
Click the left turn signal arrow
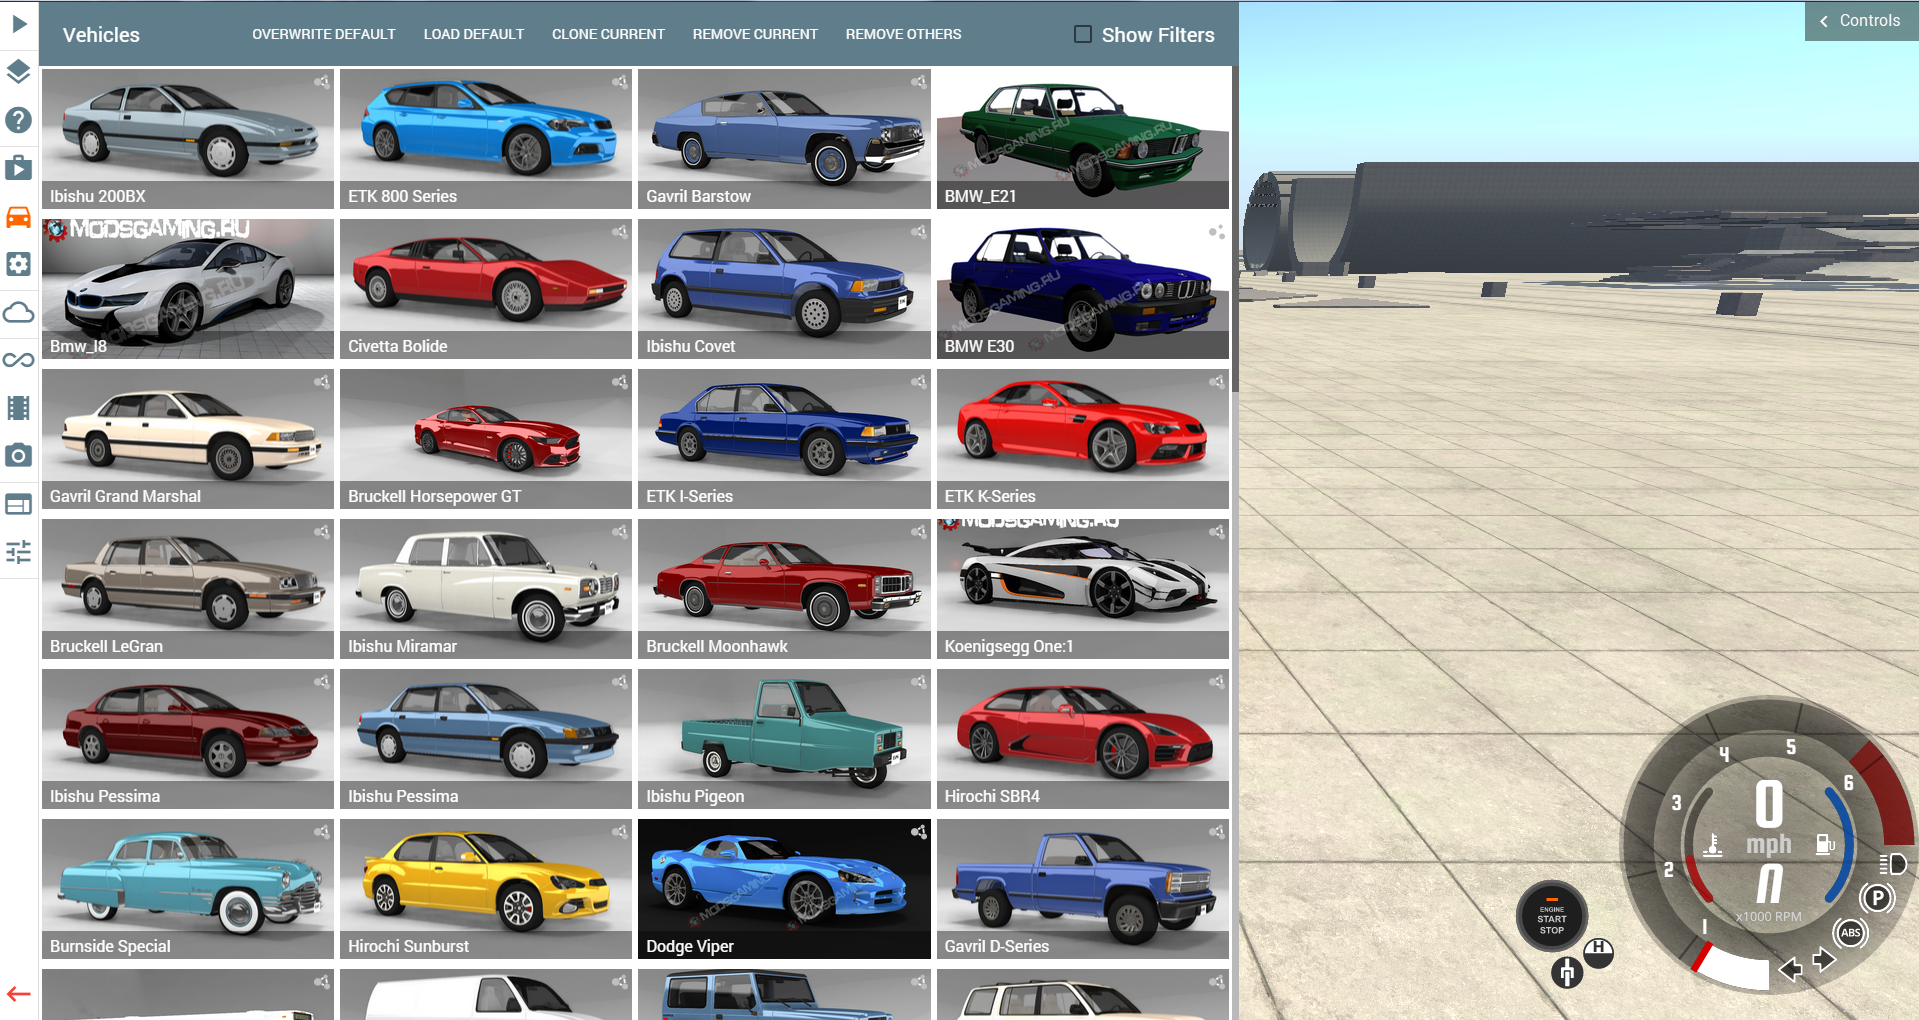(1790, 968)
